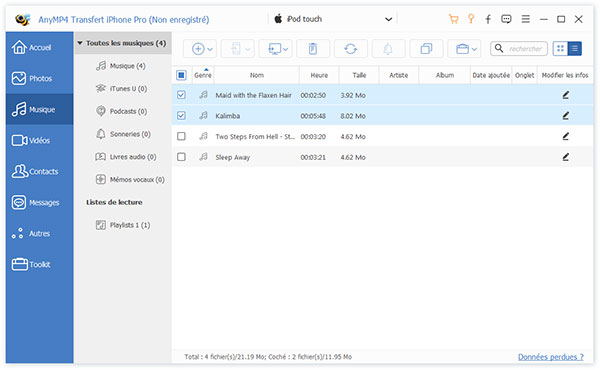Sort by the Album column header
This screenshot has height=370, width=600.
(x=445, y=75)
